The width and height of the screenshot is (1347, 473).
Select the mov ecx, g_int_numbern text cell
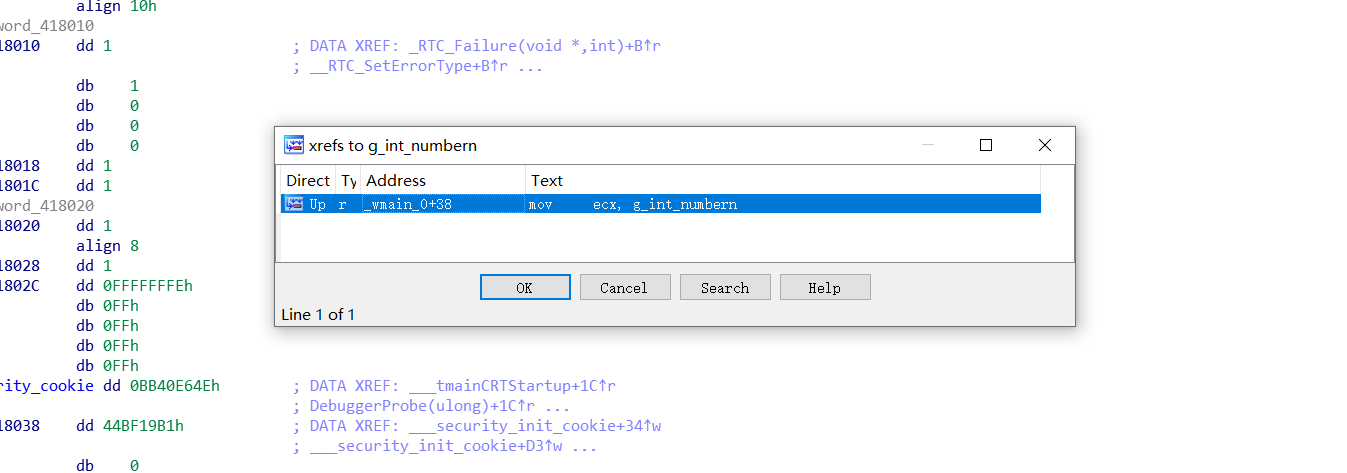point(634,204)
